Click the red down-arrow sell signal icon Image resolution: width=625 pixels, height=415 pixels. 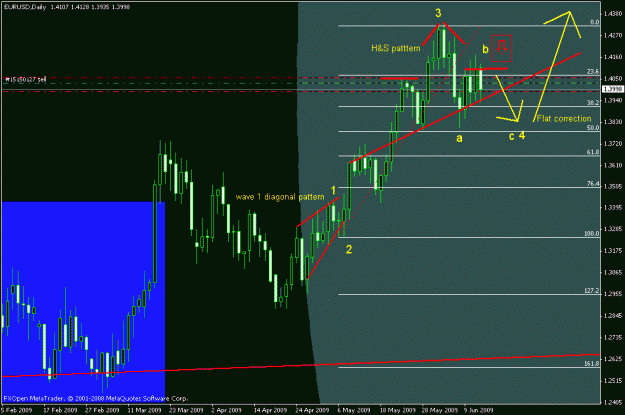click(501, 48)
